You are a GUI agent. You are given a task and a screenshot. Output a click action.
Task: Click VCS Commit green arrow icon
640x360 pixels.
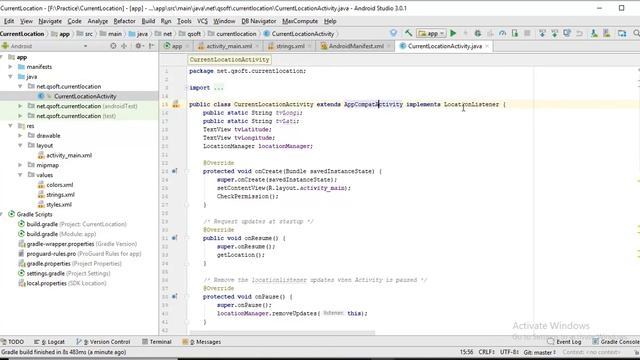pyautogui.click(x=554, y=33)
